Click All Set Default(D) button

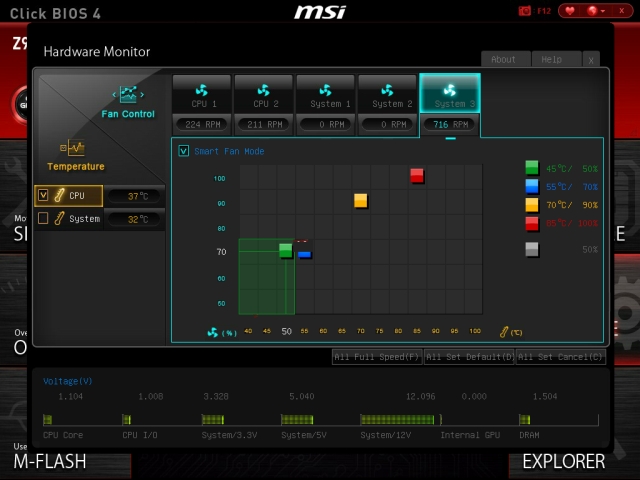coord(469,357)
